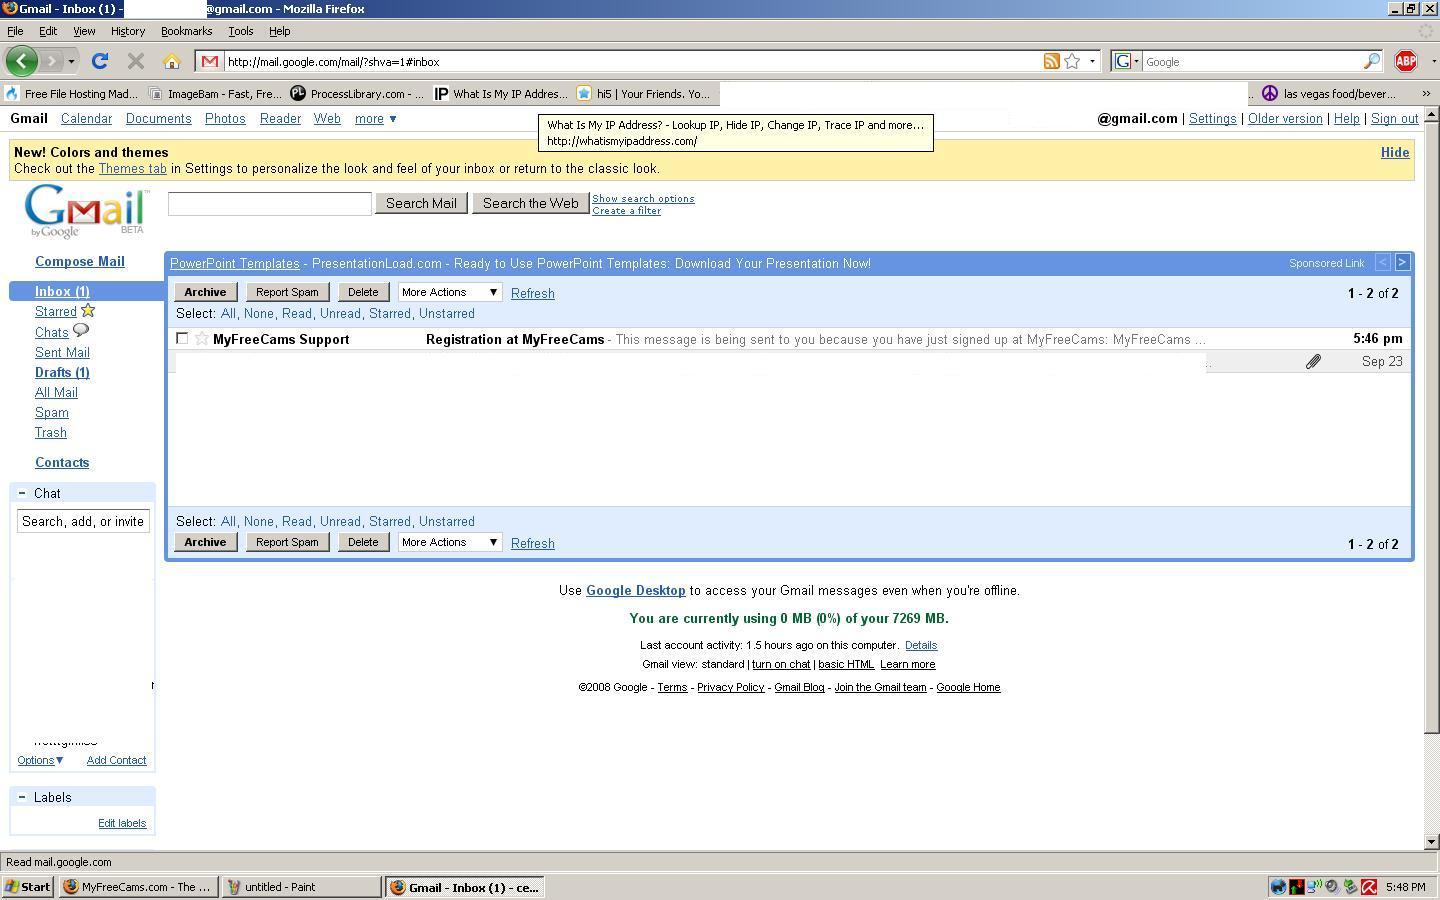Screen dimensions: 1440x900
Task: Open Free File Hosting bookmark
Action: coord(71,93)
